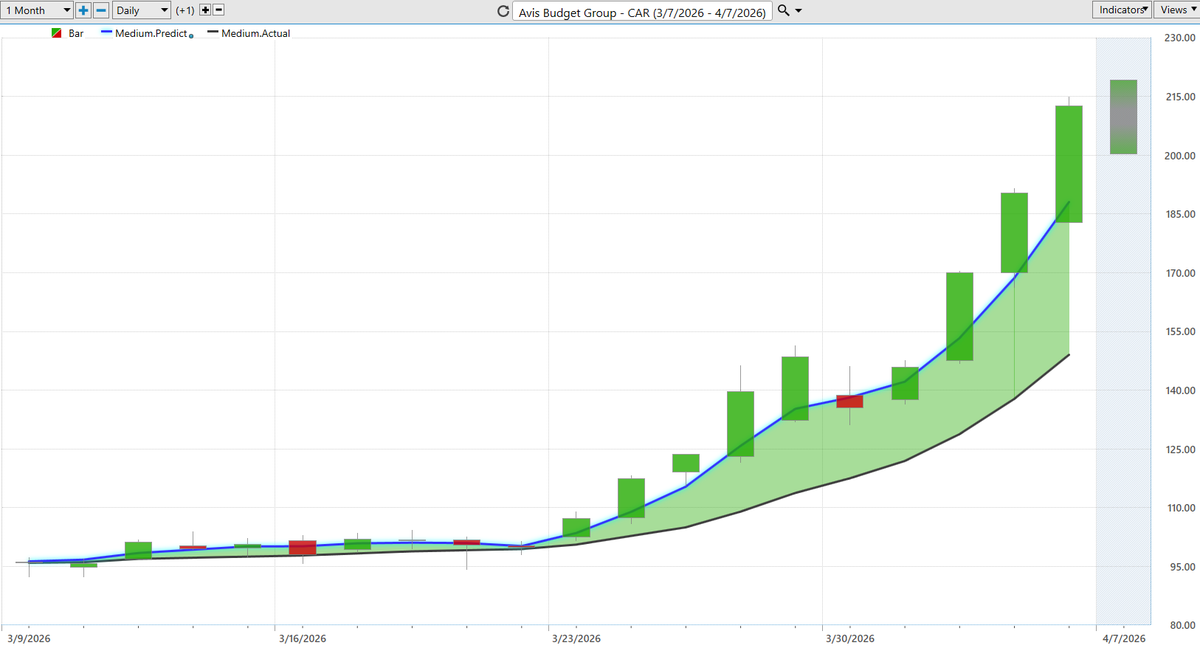Click the 110.00 price axis label
The height and width of the screenshot is (651, 1200).
tap(1181, 509)
